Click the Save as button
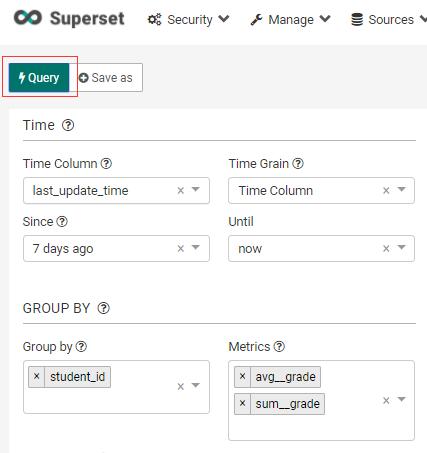The width and height of the screenshot is (427, 453). [x=106, y=78]
